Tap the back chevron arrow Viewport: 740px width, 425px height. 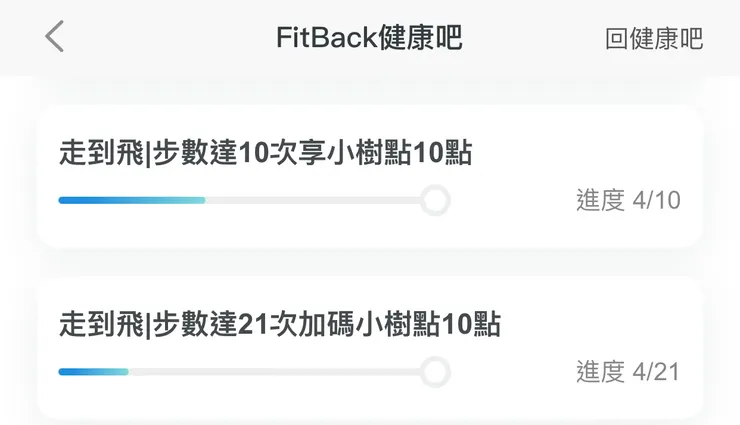(55, 36)
